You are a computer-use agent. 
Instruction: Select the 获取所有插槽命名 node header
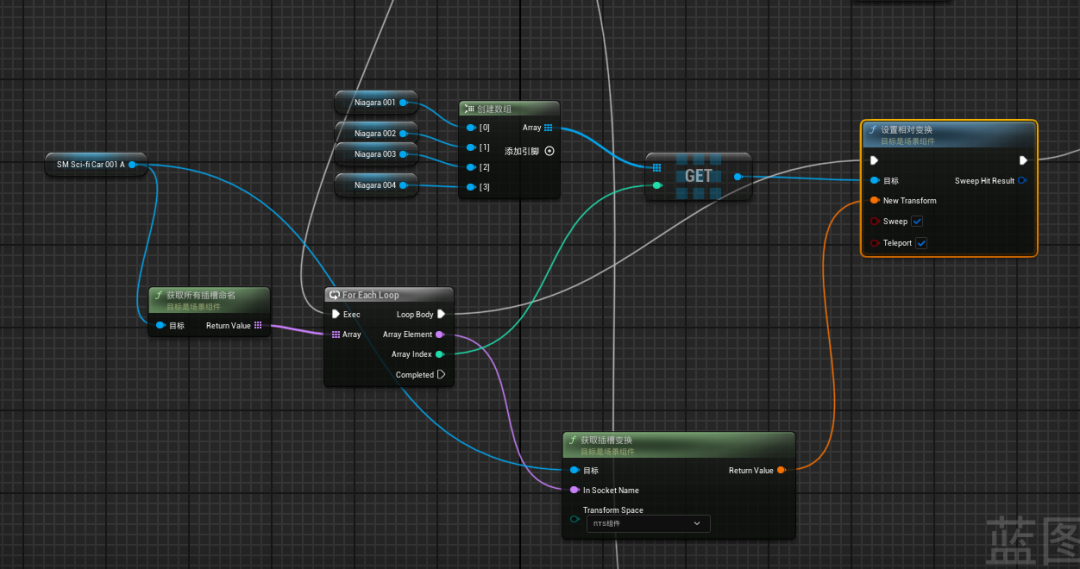[209, 300]
